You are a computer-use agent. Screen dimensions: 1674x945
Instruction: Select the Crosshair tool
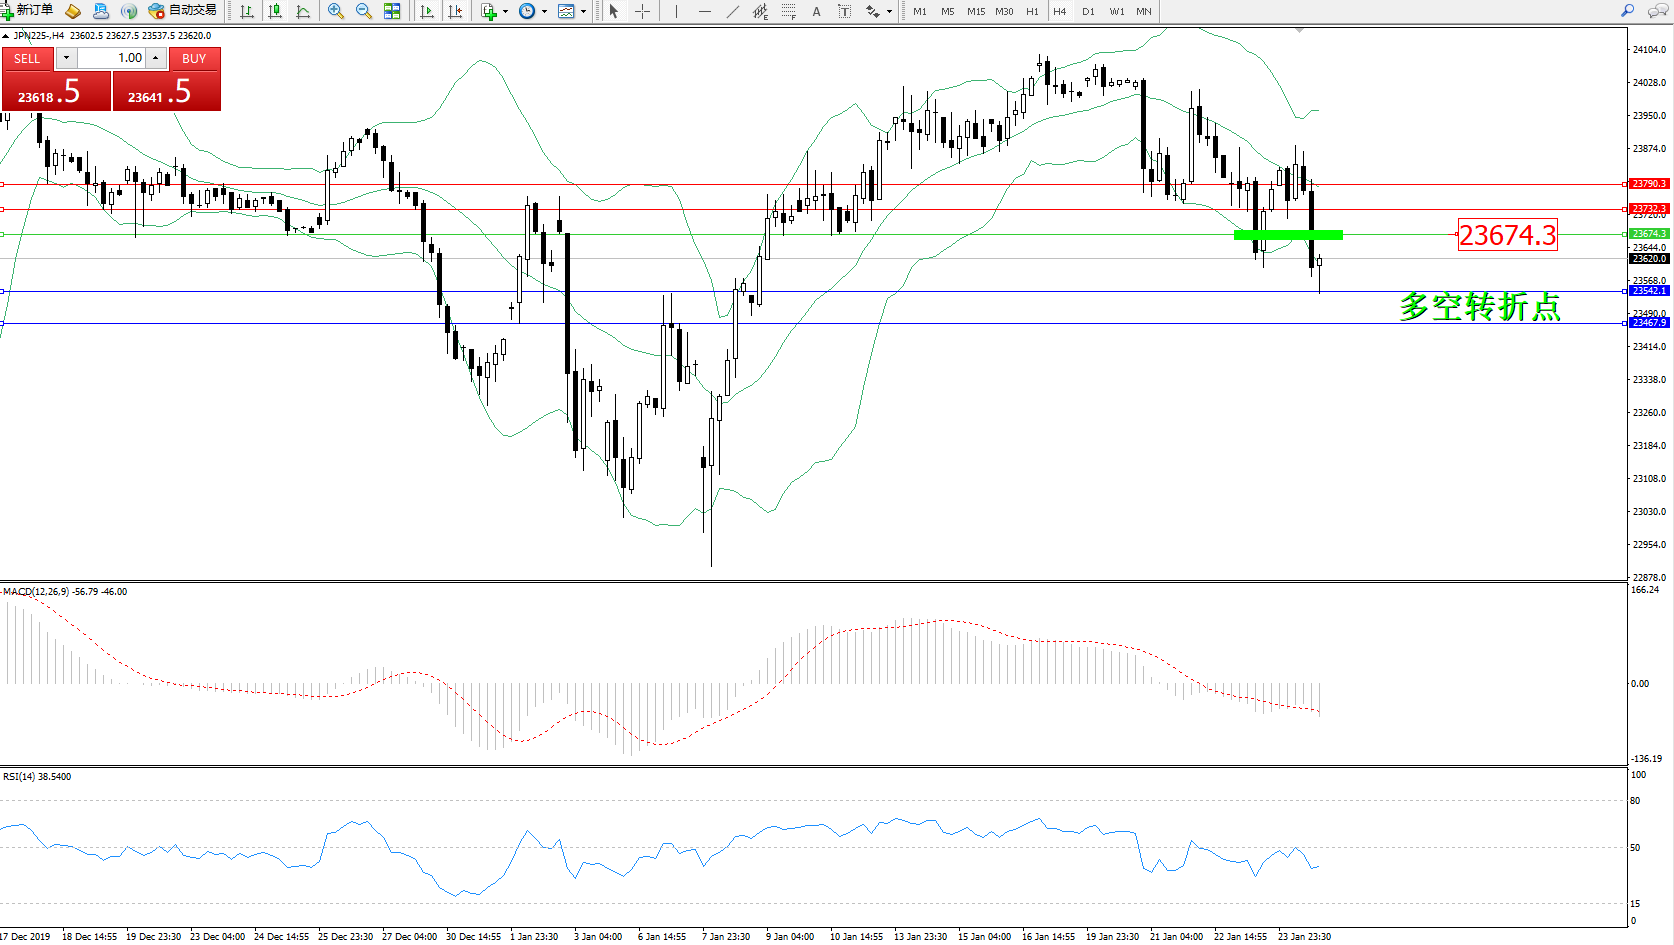tap(642, 11)
